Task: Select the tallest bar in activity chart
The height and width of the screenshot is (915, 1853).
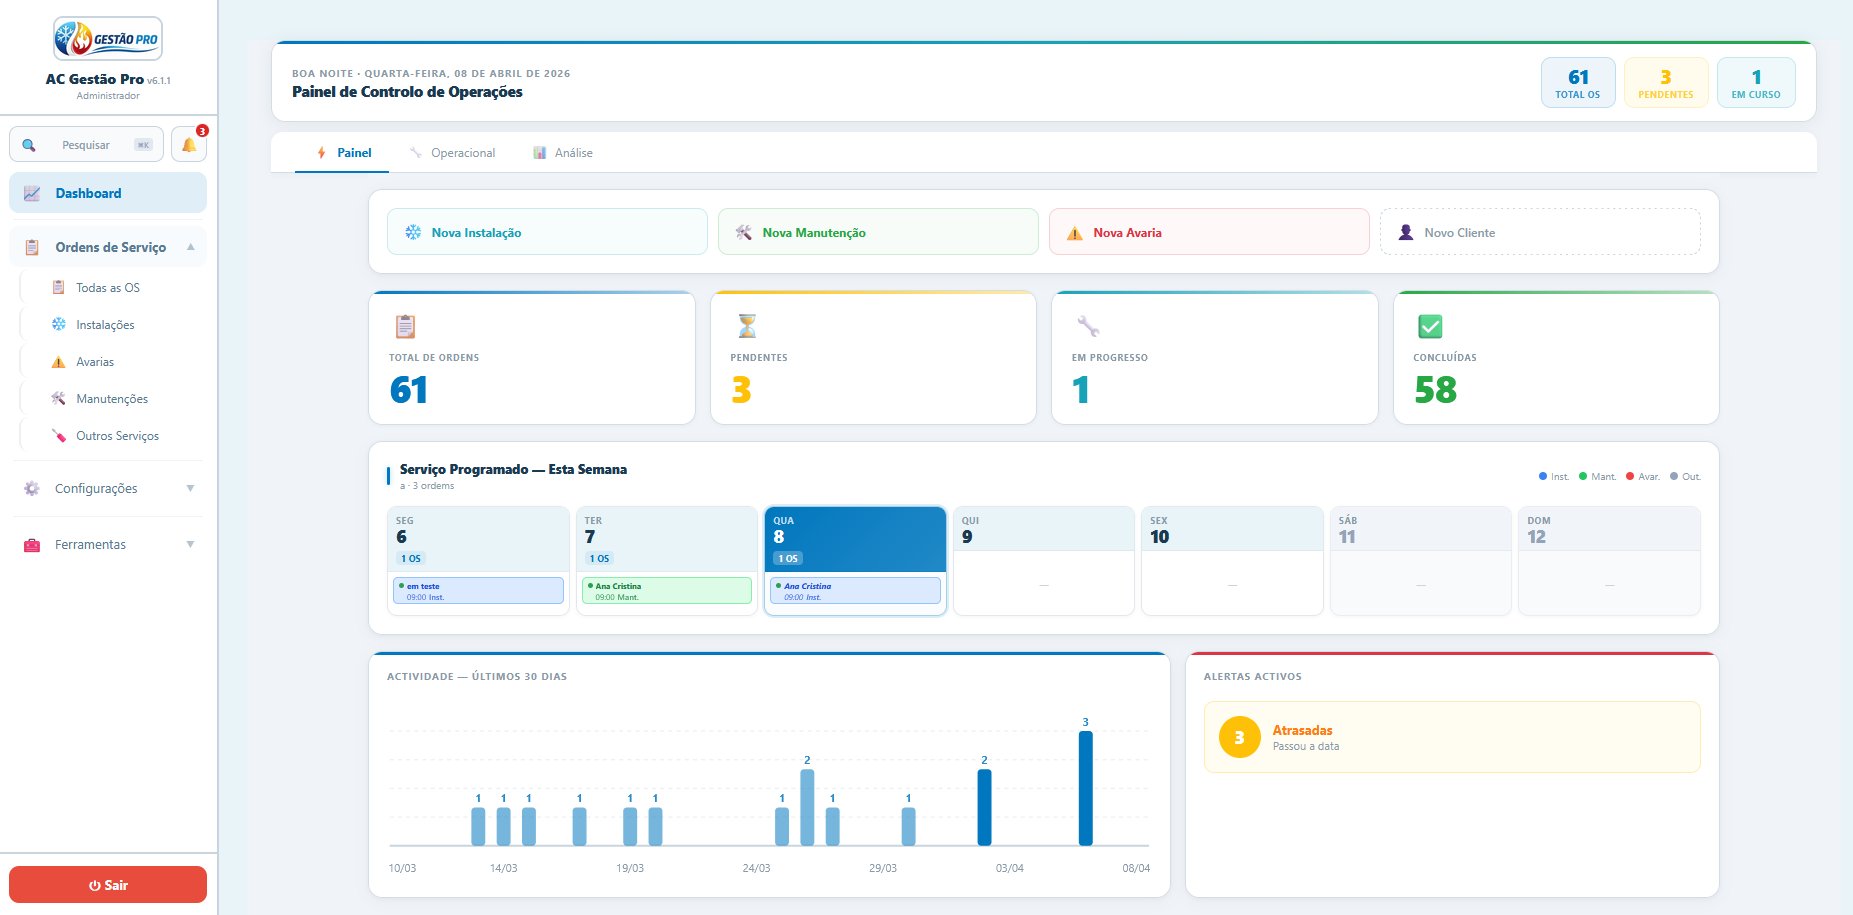Action: (1085, 788)
